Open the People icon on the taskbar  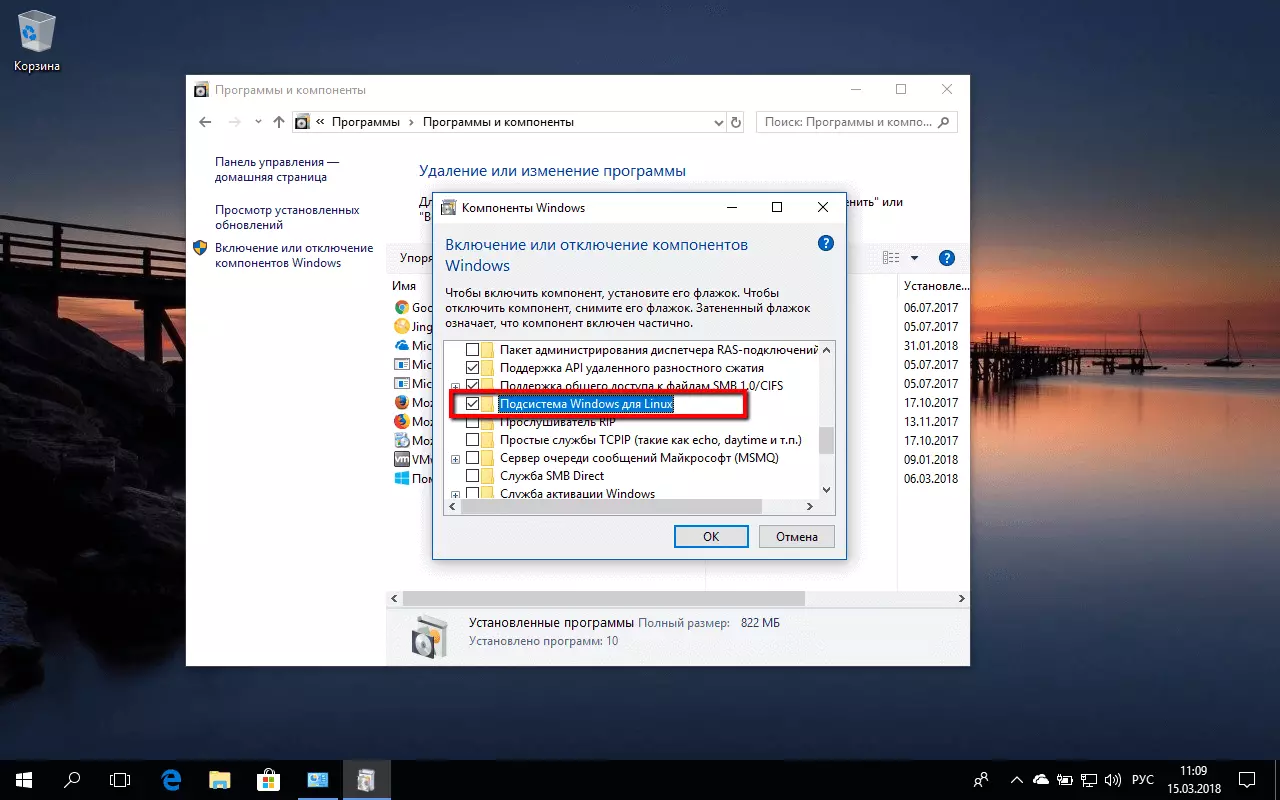click(x=982, y=779)
